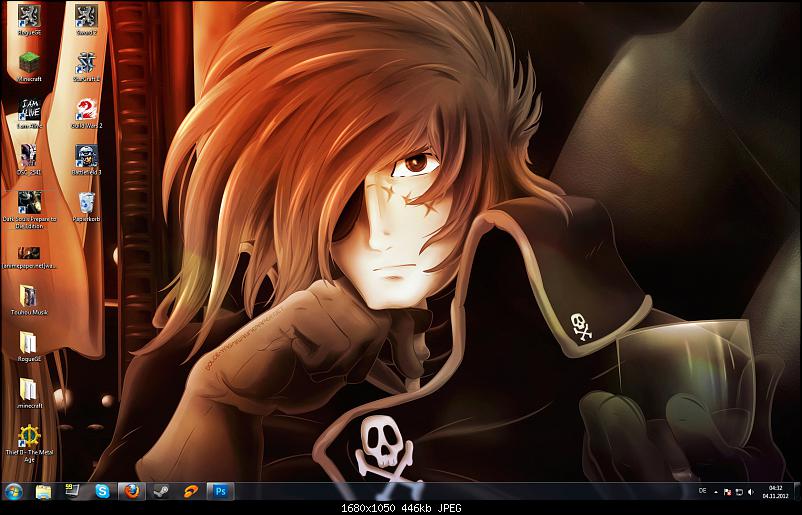Switch to Photoshop in the taskbar

(x=220, y=491)
